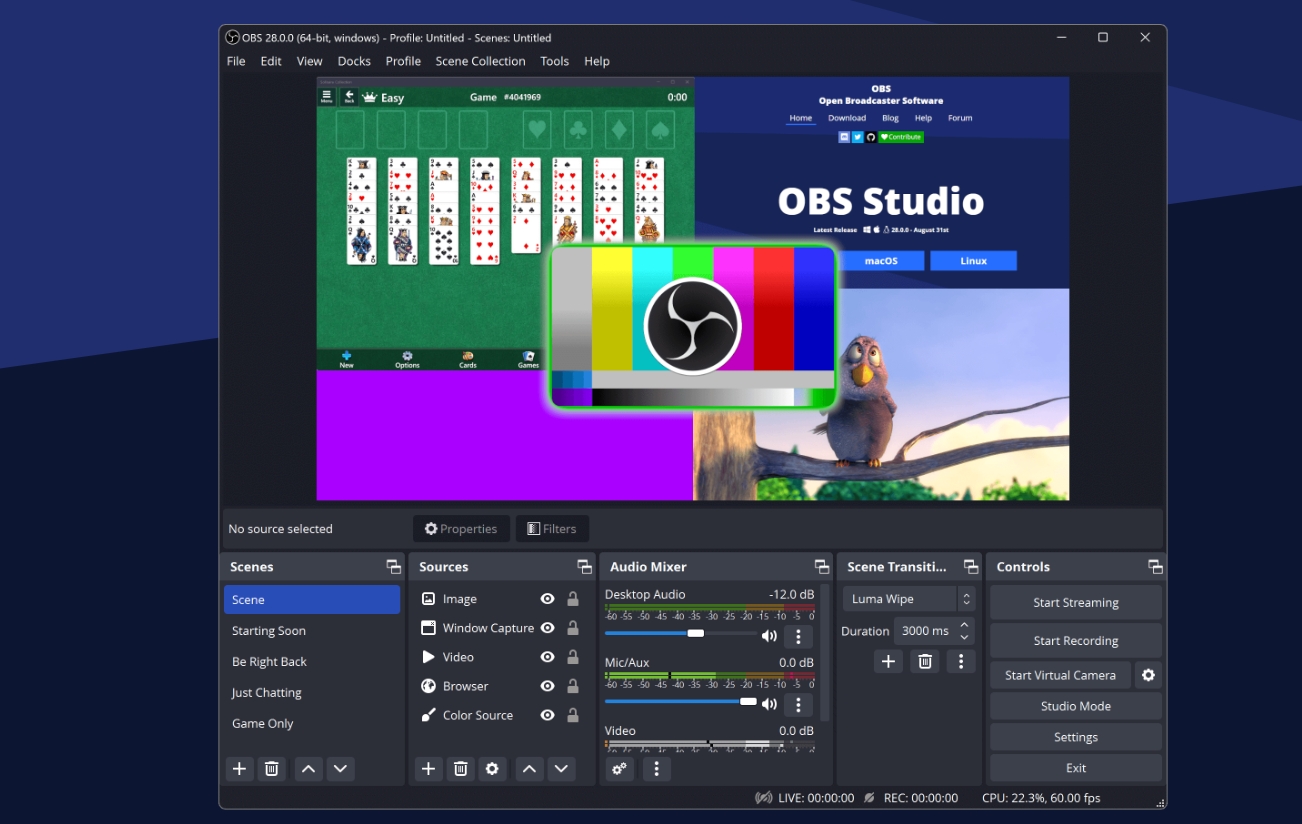
Task: Open transition properties three-dot menu
Action: coord(961,661)
